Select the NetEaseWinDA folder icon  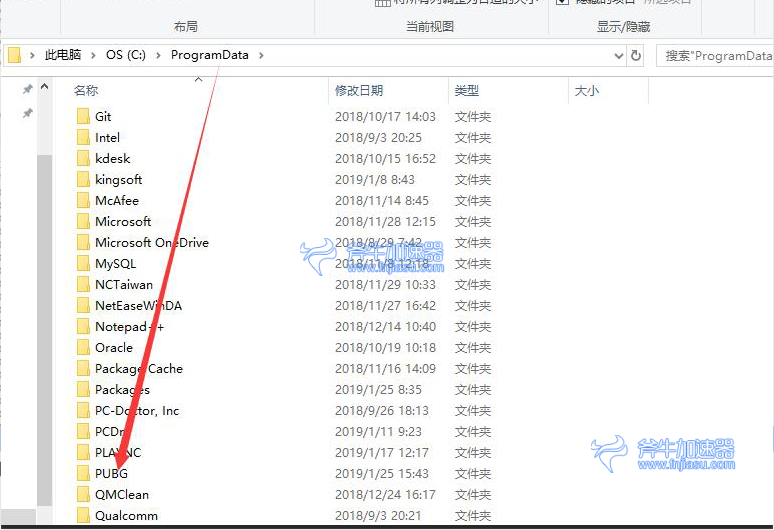tap(83, 305)
